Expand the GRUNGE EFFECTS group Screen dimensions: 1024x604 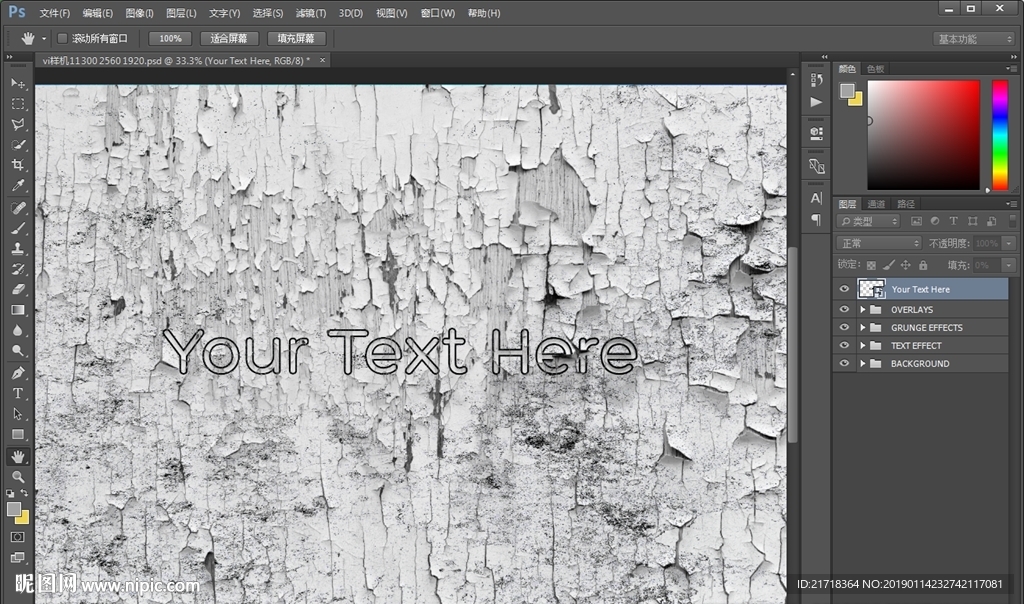point(863,327)
